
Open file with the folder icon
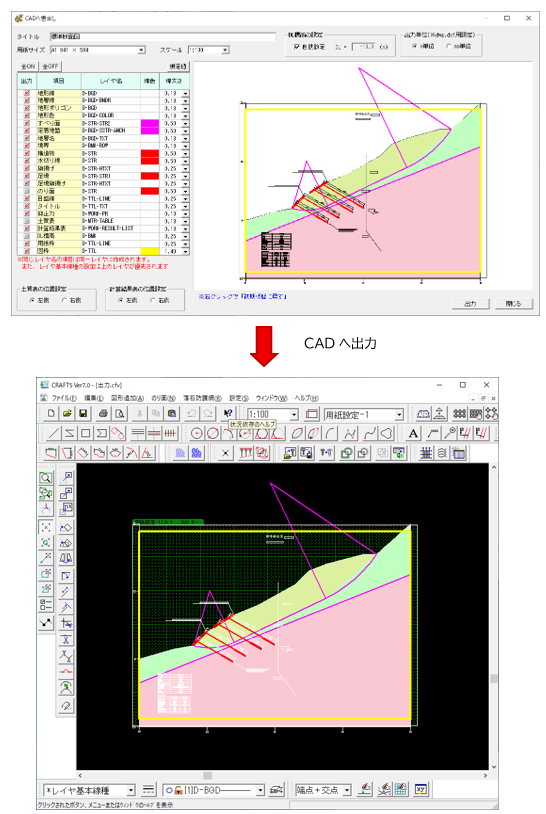click(x=67, y=414)
